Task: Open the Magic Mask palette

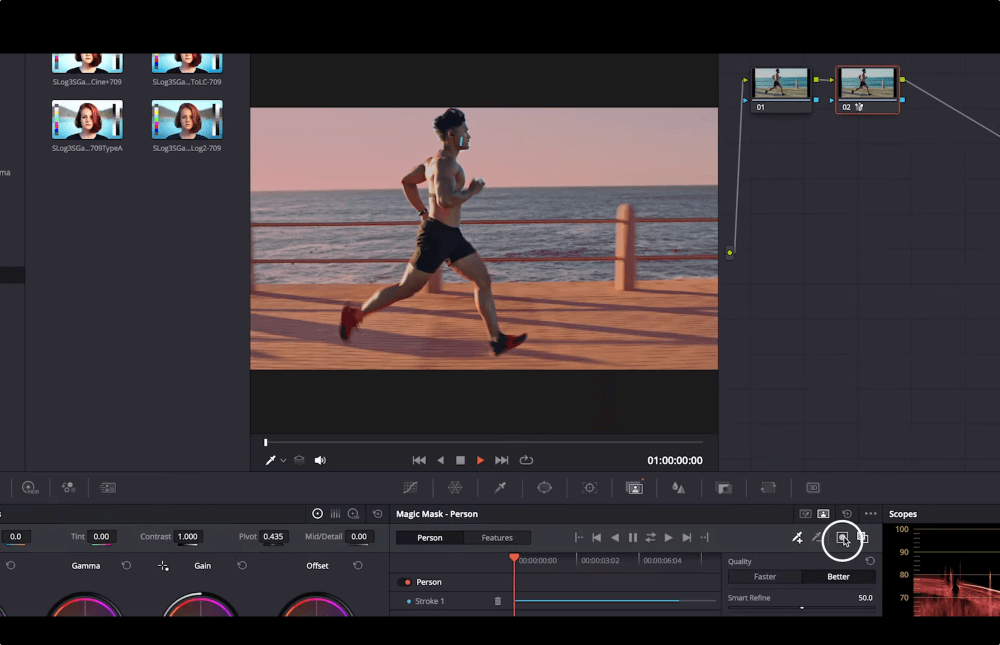Action: 635,487
